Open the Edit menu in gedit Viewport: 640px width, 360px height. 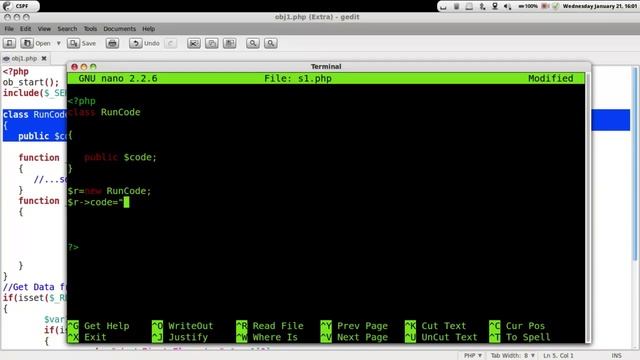pos(25,29)
